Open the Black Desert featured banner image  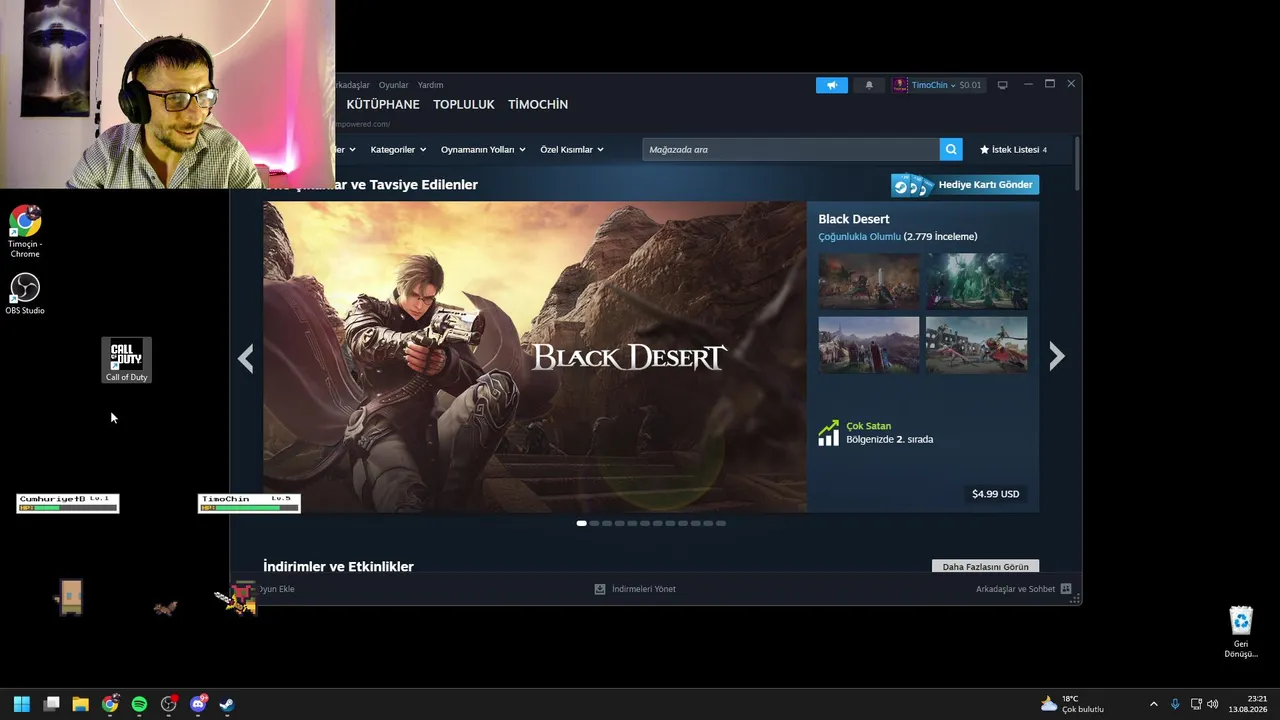(x=535, y=357)
